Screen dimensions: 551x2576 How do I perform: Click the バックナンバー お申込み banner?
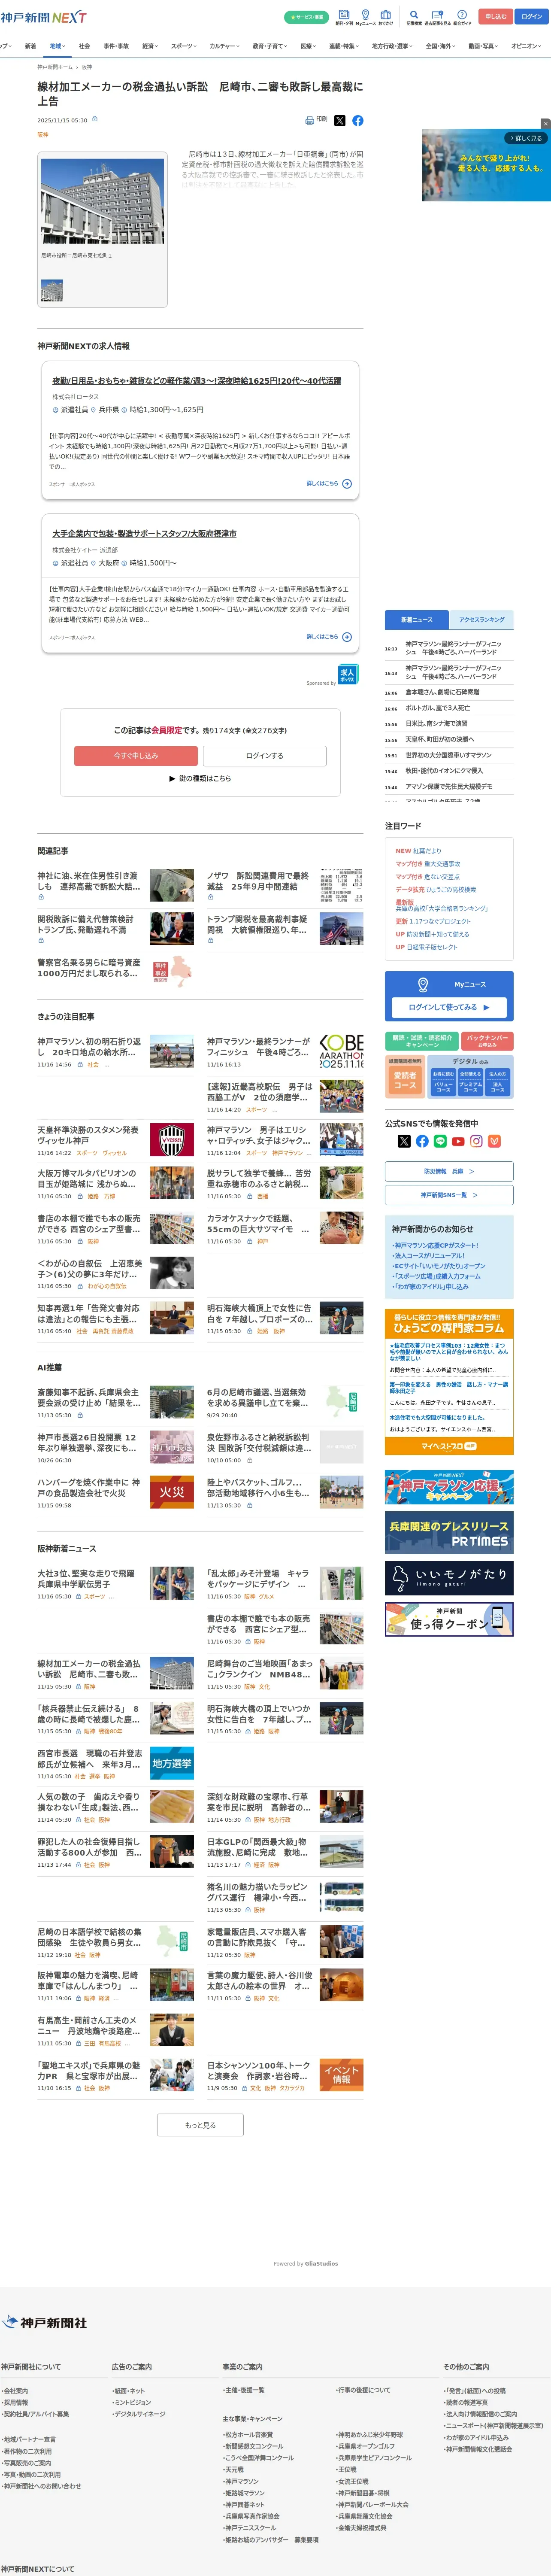[488, 1041]
